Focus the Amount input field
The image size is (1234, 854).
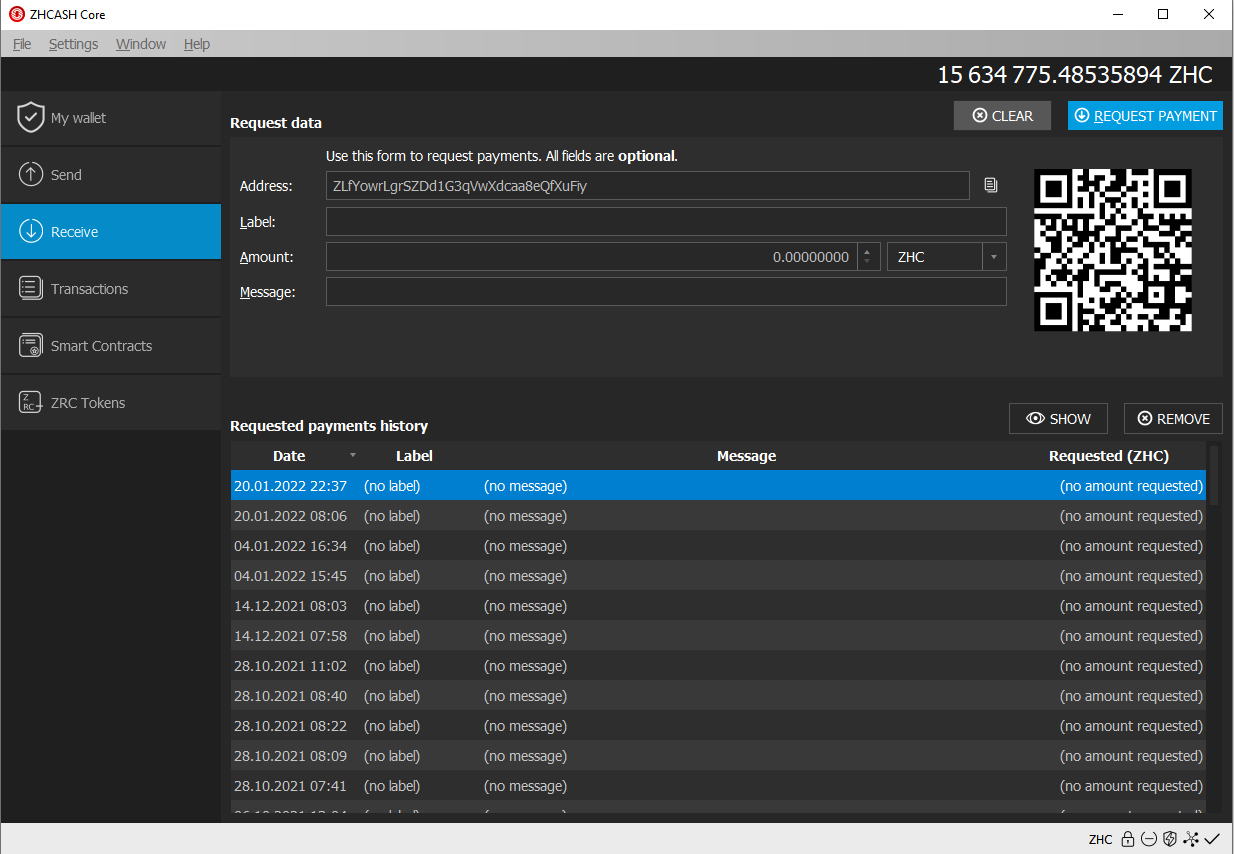[x=591, y=257]
